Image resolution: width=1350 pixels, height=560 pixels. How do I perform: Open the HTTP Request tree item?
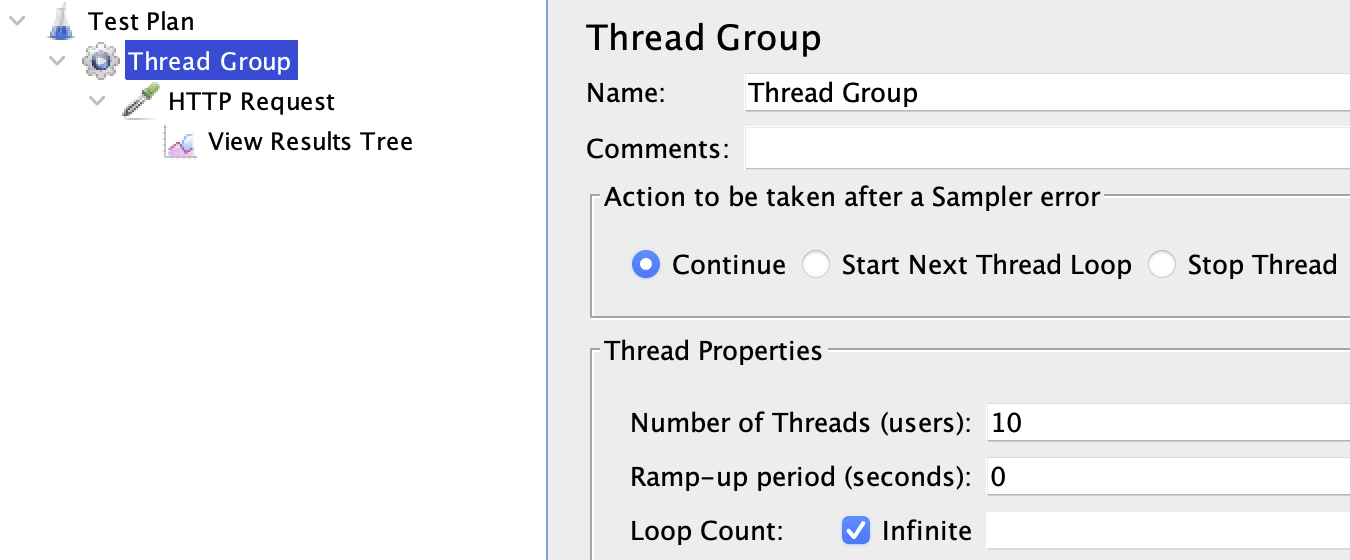pyautogui.click(x=251, y=102)
